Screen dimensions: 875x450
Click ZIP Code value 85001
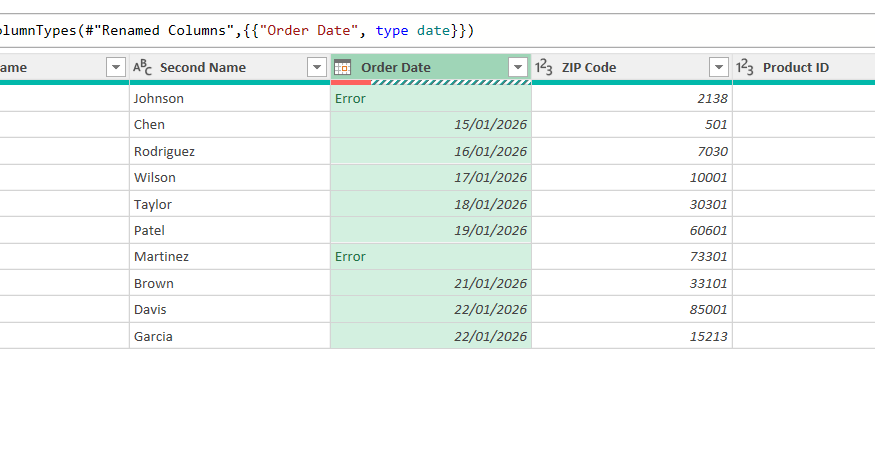pos(632,309)
